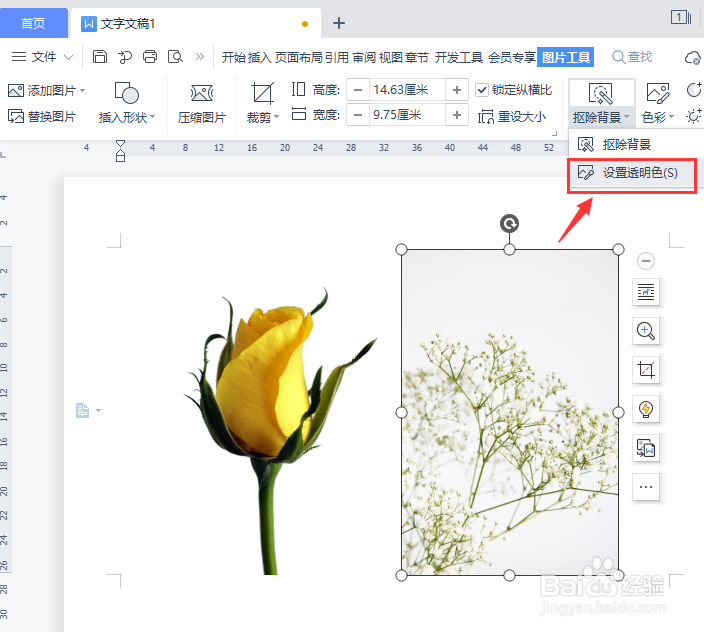Open the 视图 ribbon tab
The height and width of the screenshot is (632, 704).
tap(391, 57)
